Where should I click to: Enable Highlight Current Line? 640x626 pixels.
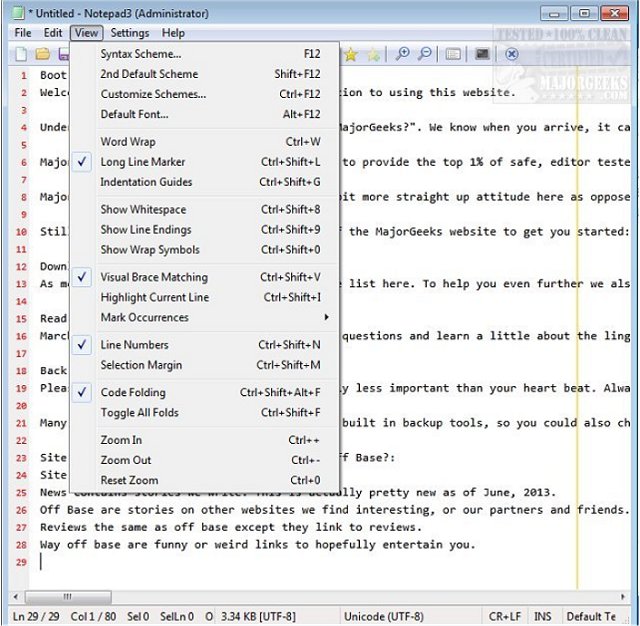[x=205, y=297]
